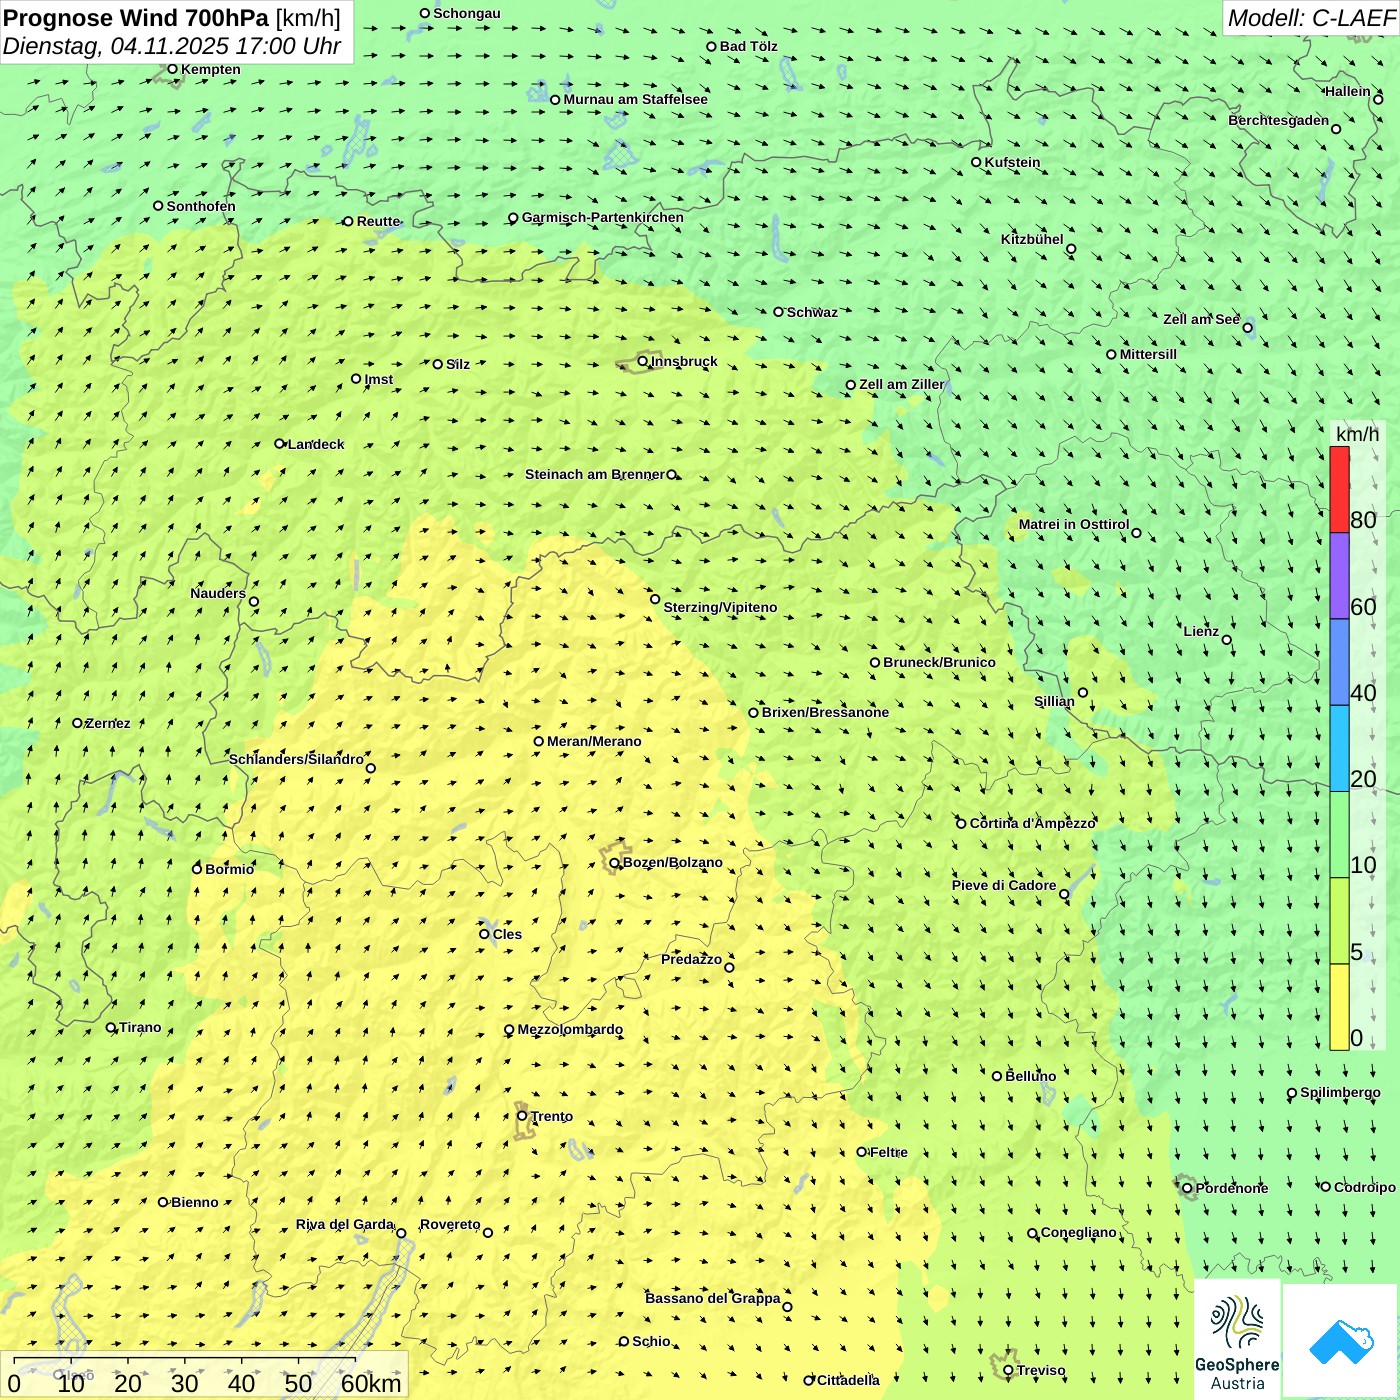1400x1400 pixels.
Task: Click the 'Mezzolombardo' label
Action: point(570,1029)
